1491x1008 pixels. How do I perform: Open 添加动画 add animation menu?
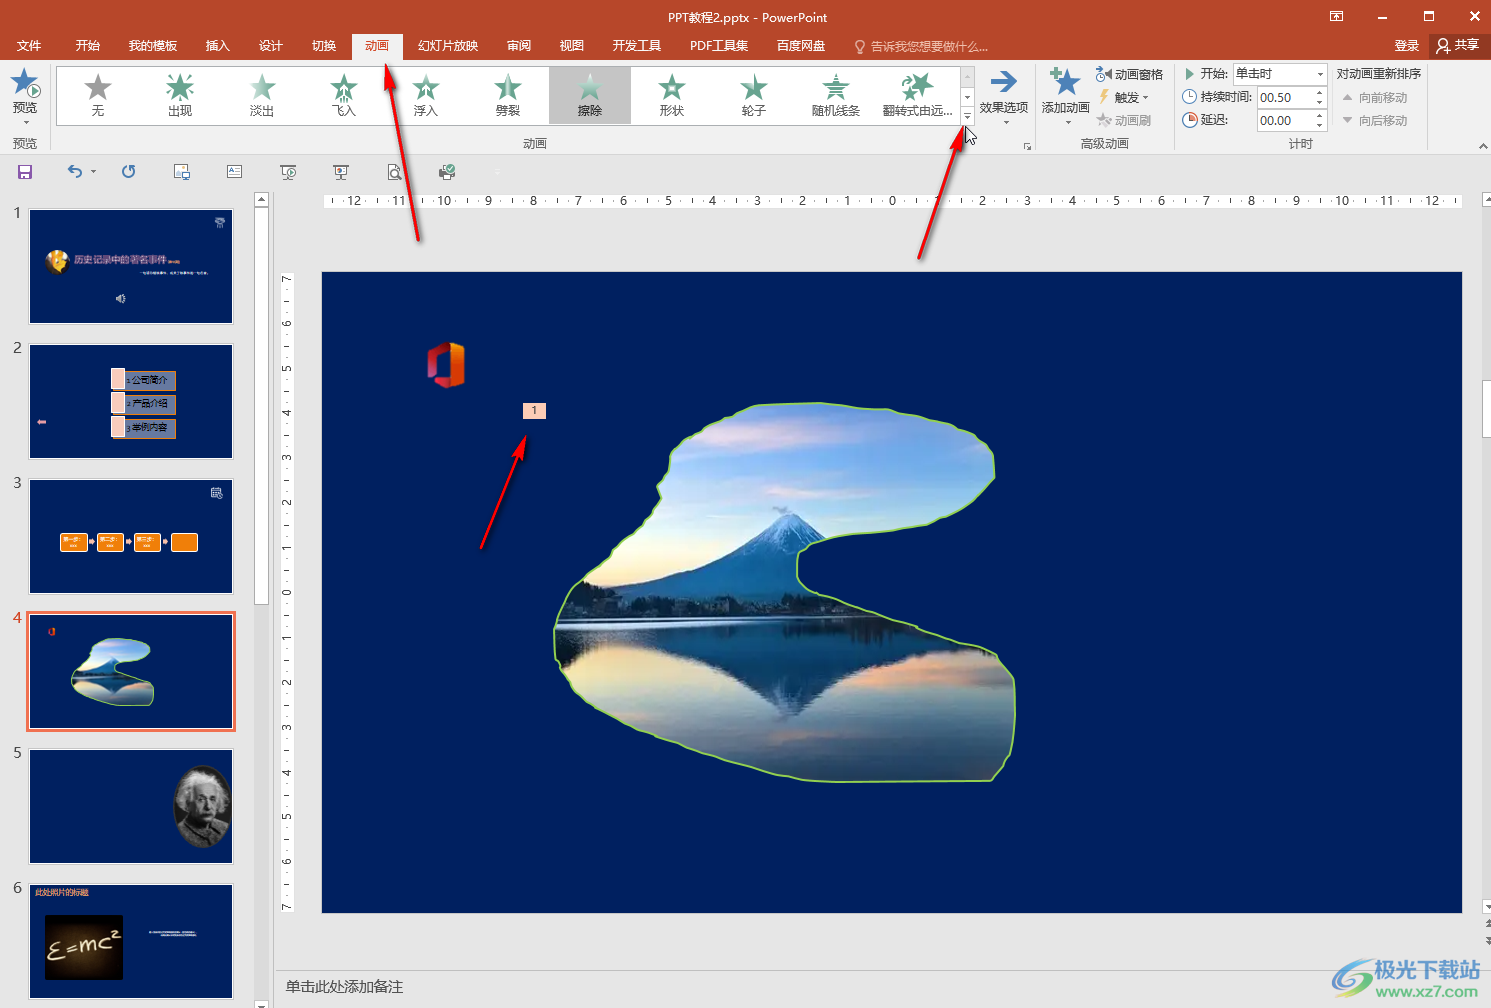tap(1065, 96)
